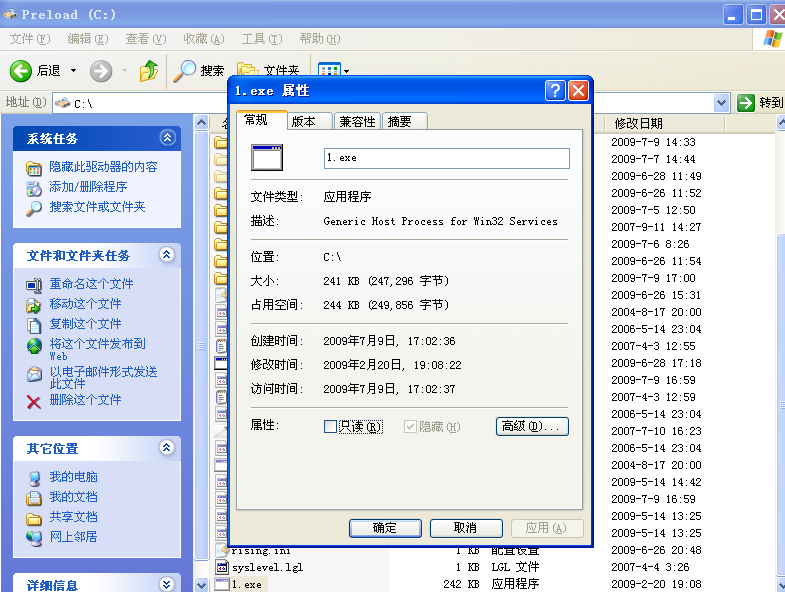Switch to the Compatibility tab
Image resolution: width=785 pixels, height=592 pixels.
pos(357,121)
